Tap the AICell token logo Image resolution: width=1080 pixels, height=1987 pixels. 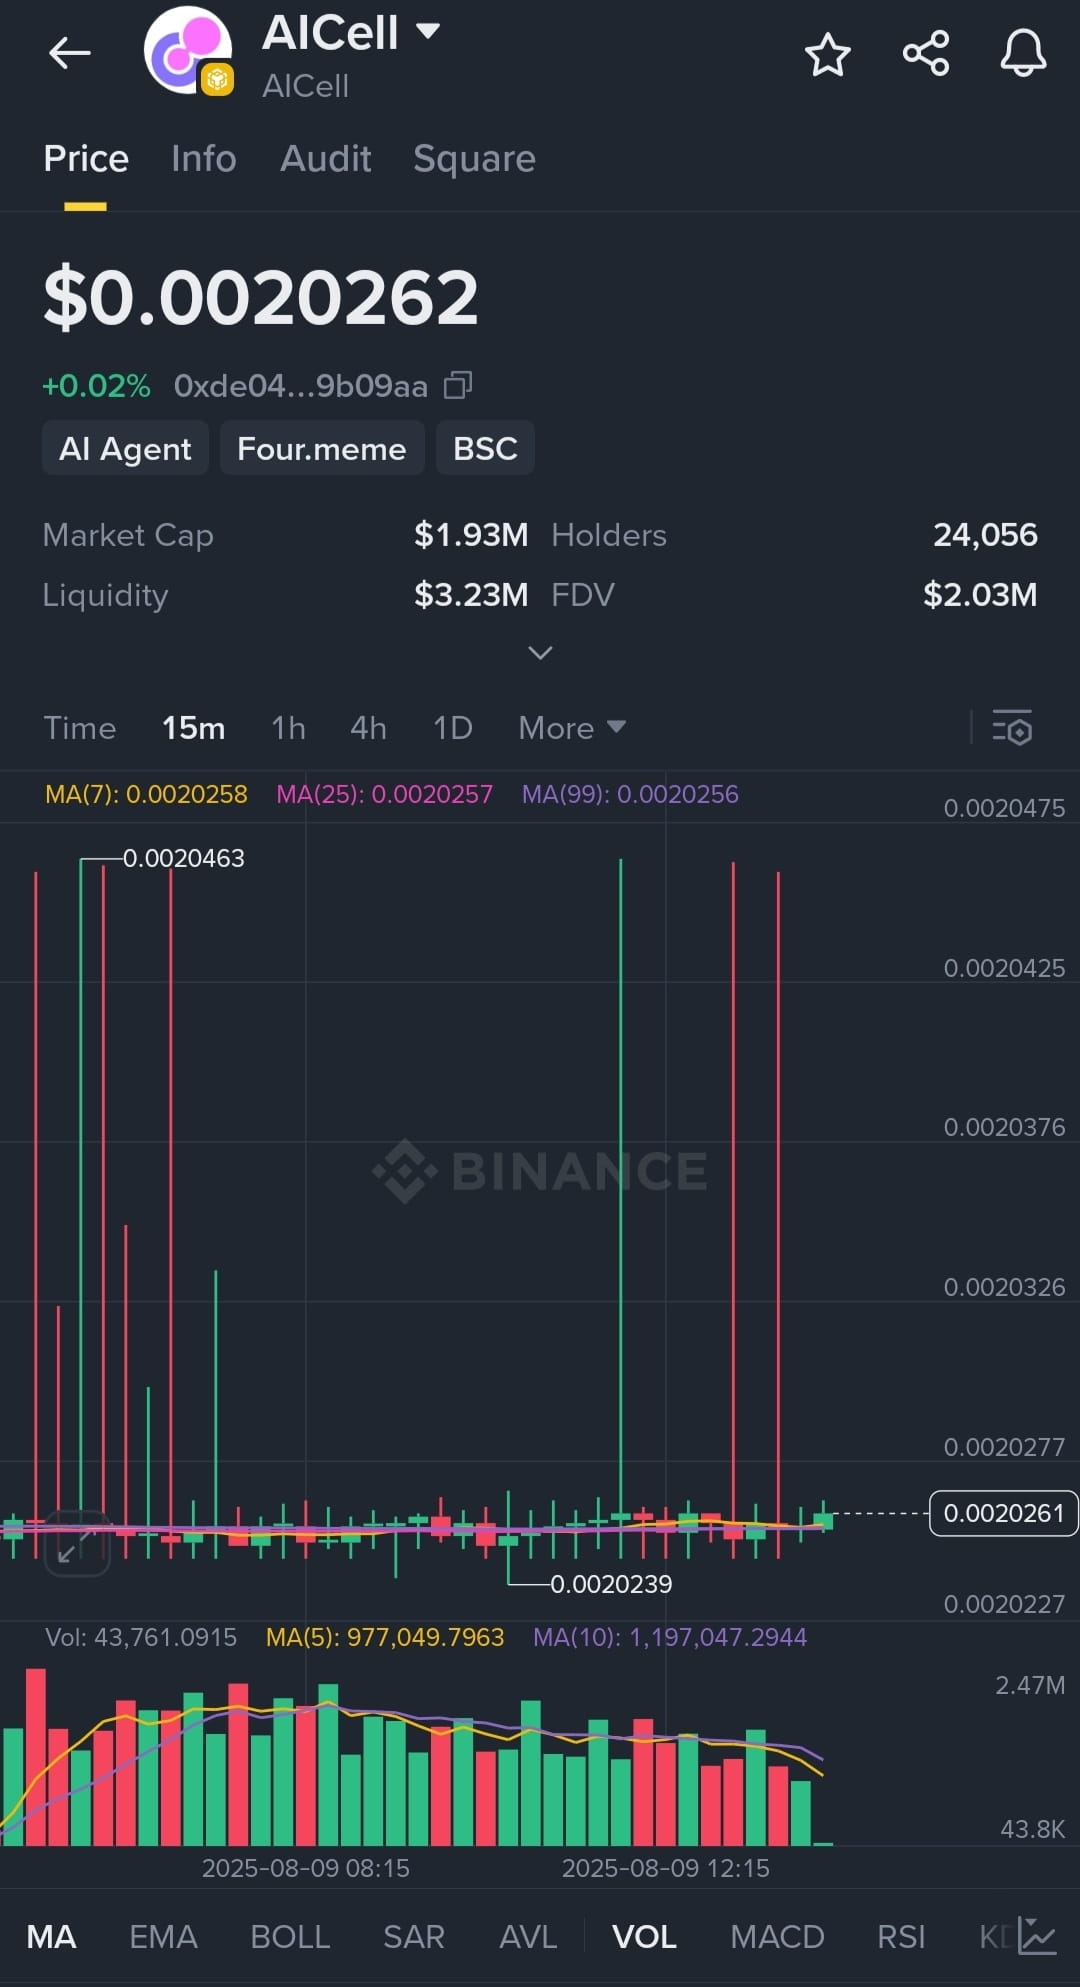coord(188,50)
